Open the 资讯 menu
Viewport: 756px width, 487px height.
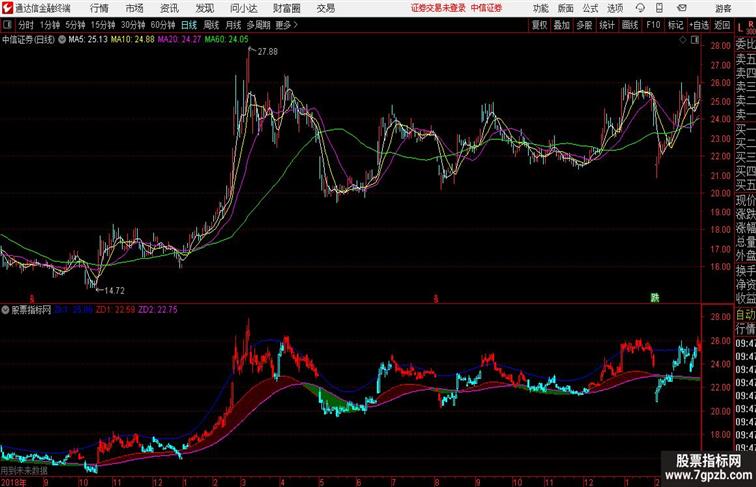pos(169,8)
